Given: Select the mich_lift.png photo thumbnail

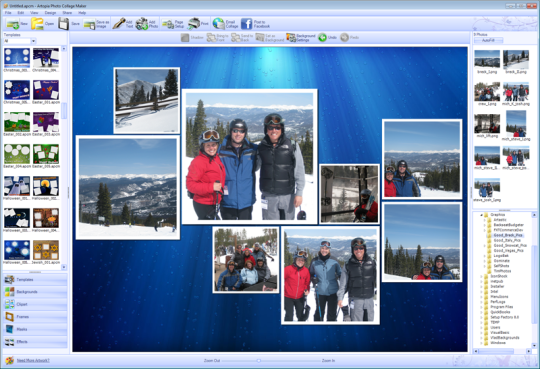Looking at the screenshot, I should click(x=487, y=123).
